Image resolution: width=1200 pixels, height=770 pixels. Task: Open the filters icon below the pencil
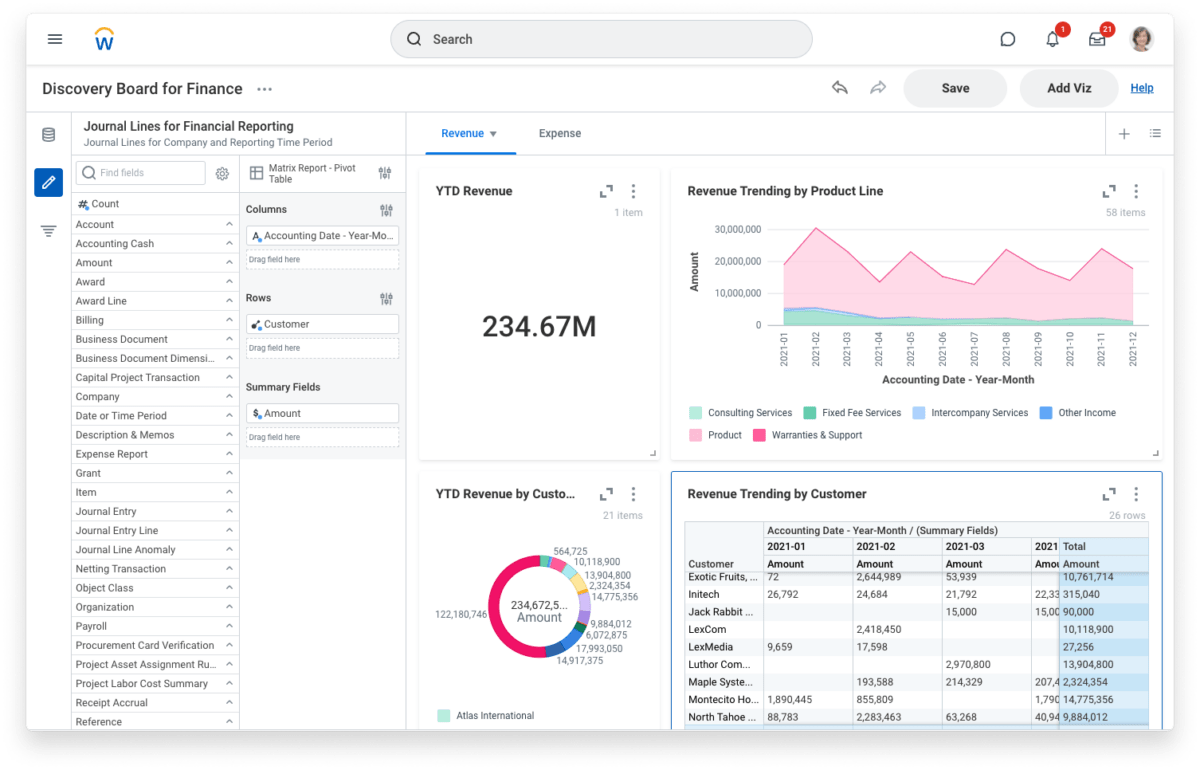(x=48, y=230)
